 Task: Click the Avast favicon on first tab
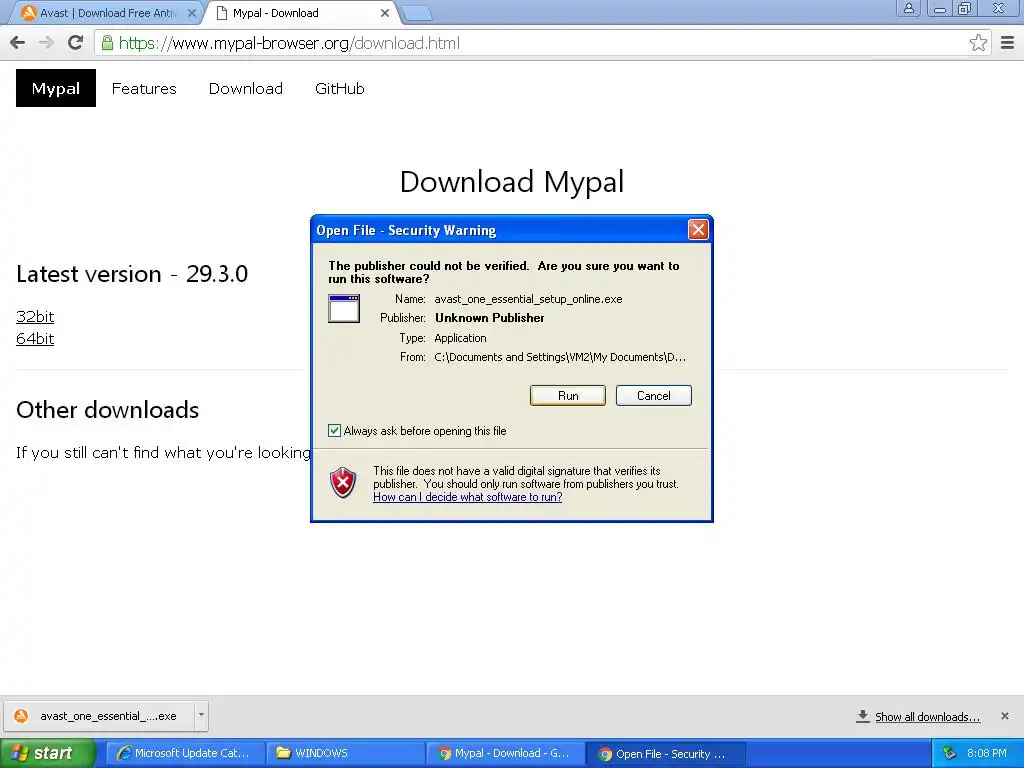click(28, 13)
